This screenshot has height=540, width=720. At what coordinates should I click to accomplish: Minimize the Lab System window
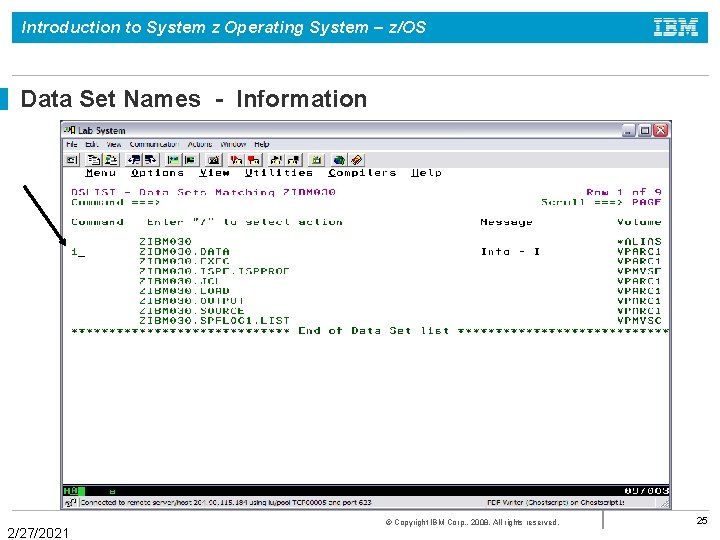[629, 130]
